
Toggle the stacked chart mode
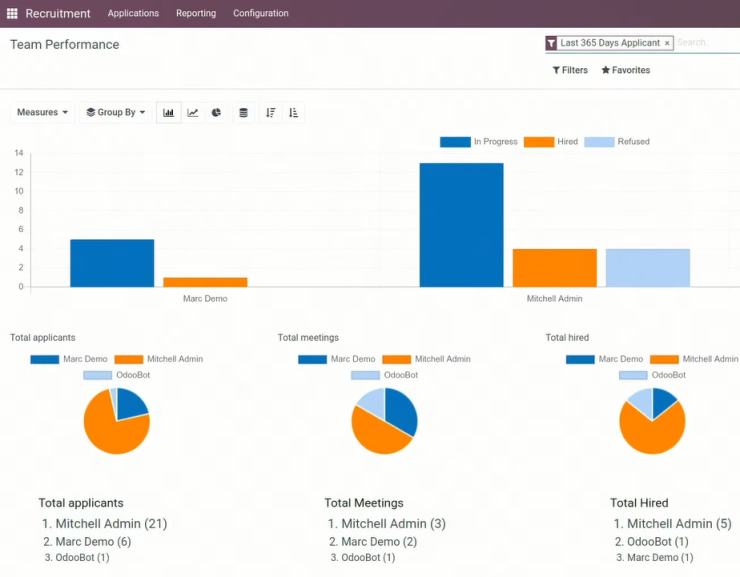tap(244, 112)
